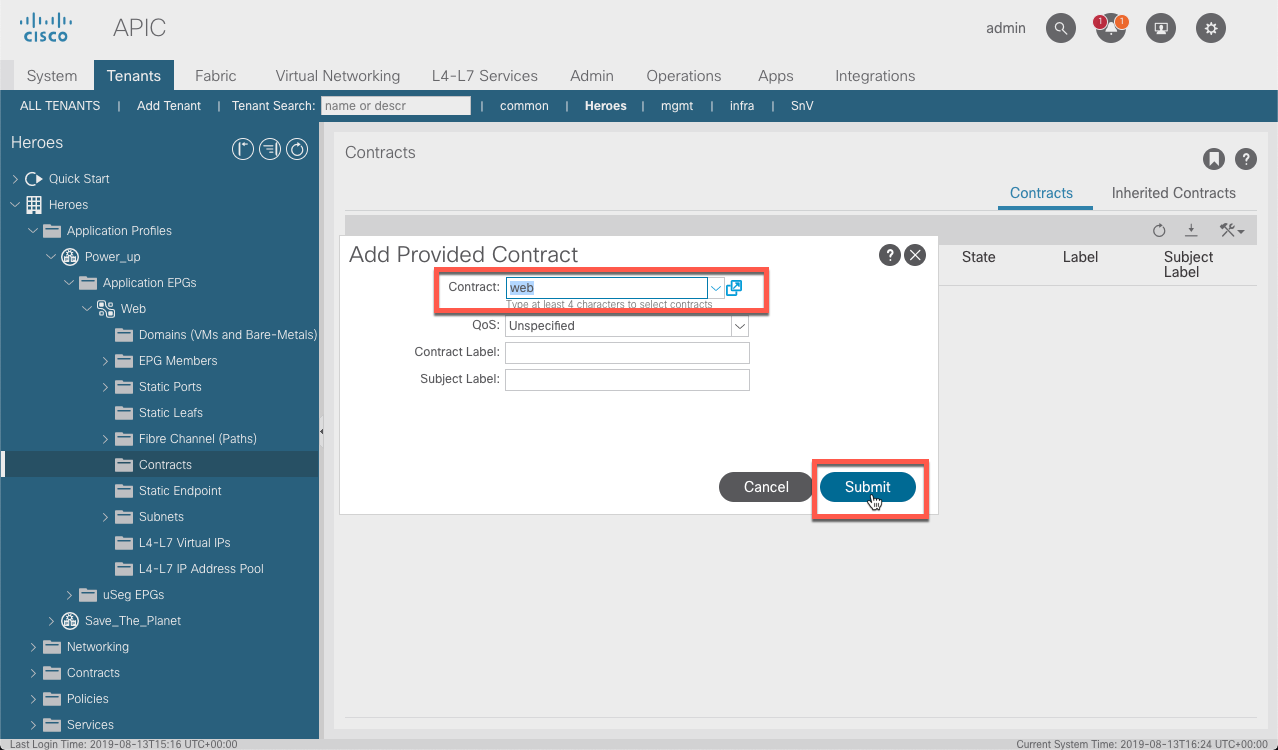Open help for the Contracts view
The width and height of the screenshot is (1278, 750).
[1244, 159]
